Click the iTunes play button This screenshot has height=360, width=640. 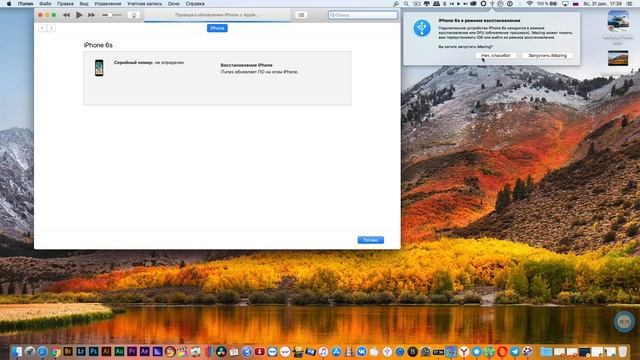tap(79, 15)
